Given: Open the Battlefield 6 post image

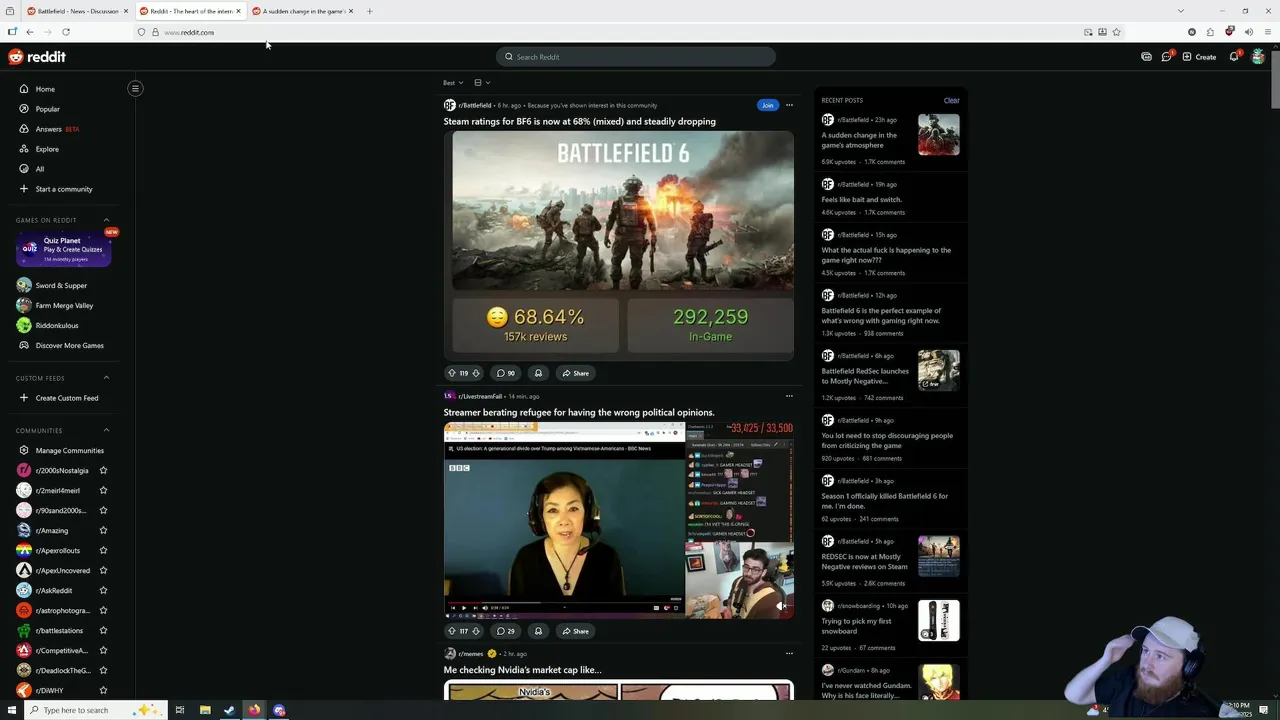Looking at the screenshot, I should (619, 245).
